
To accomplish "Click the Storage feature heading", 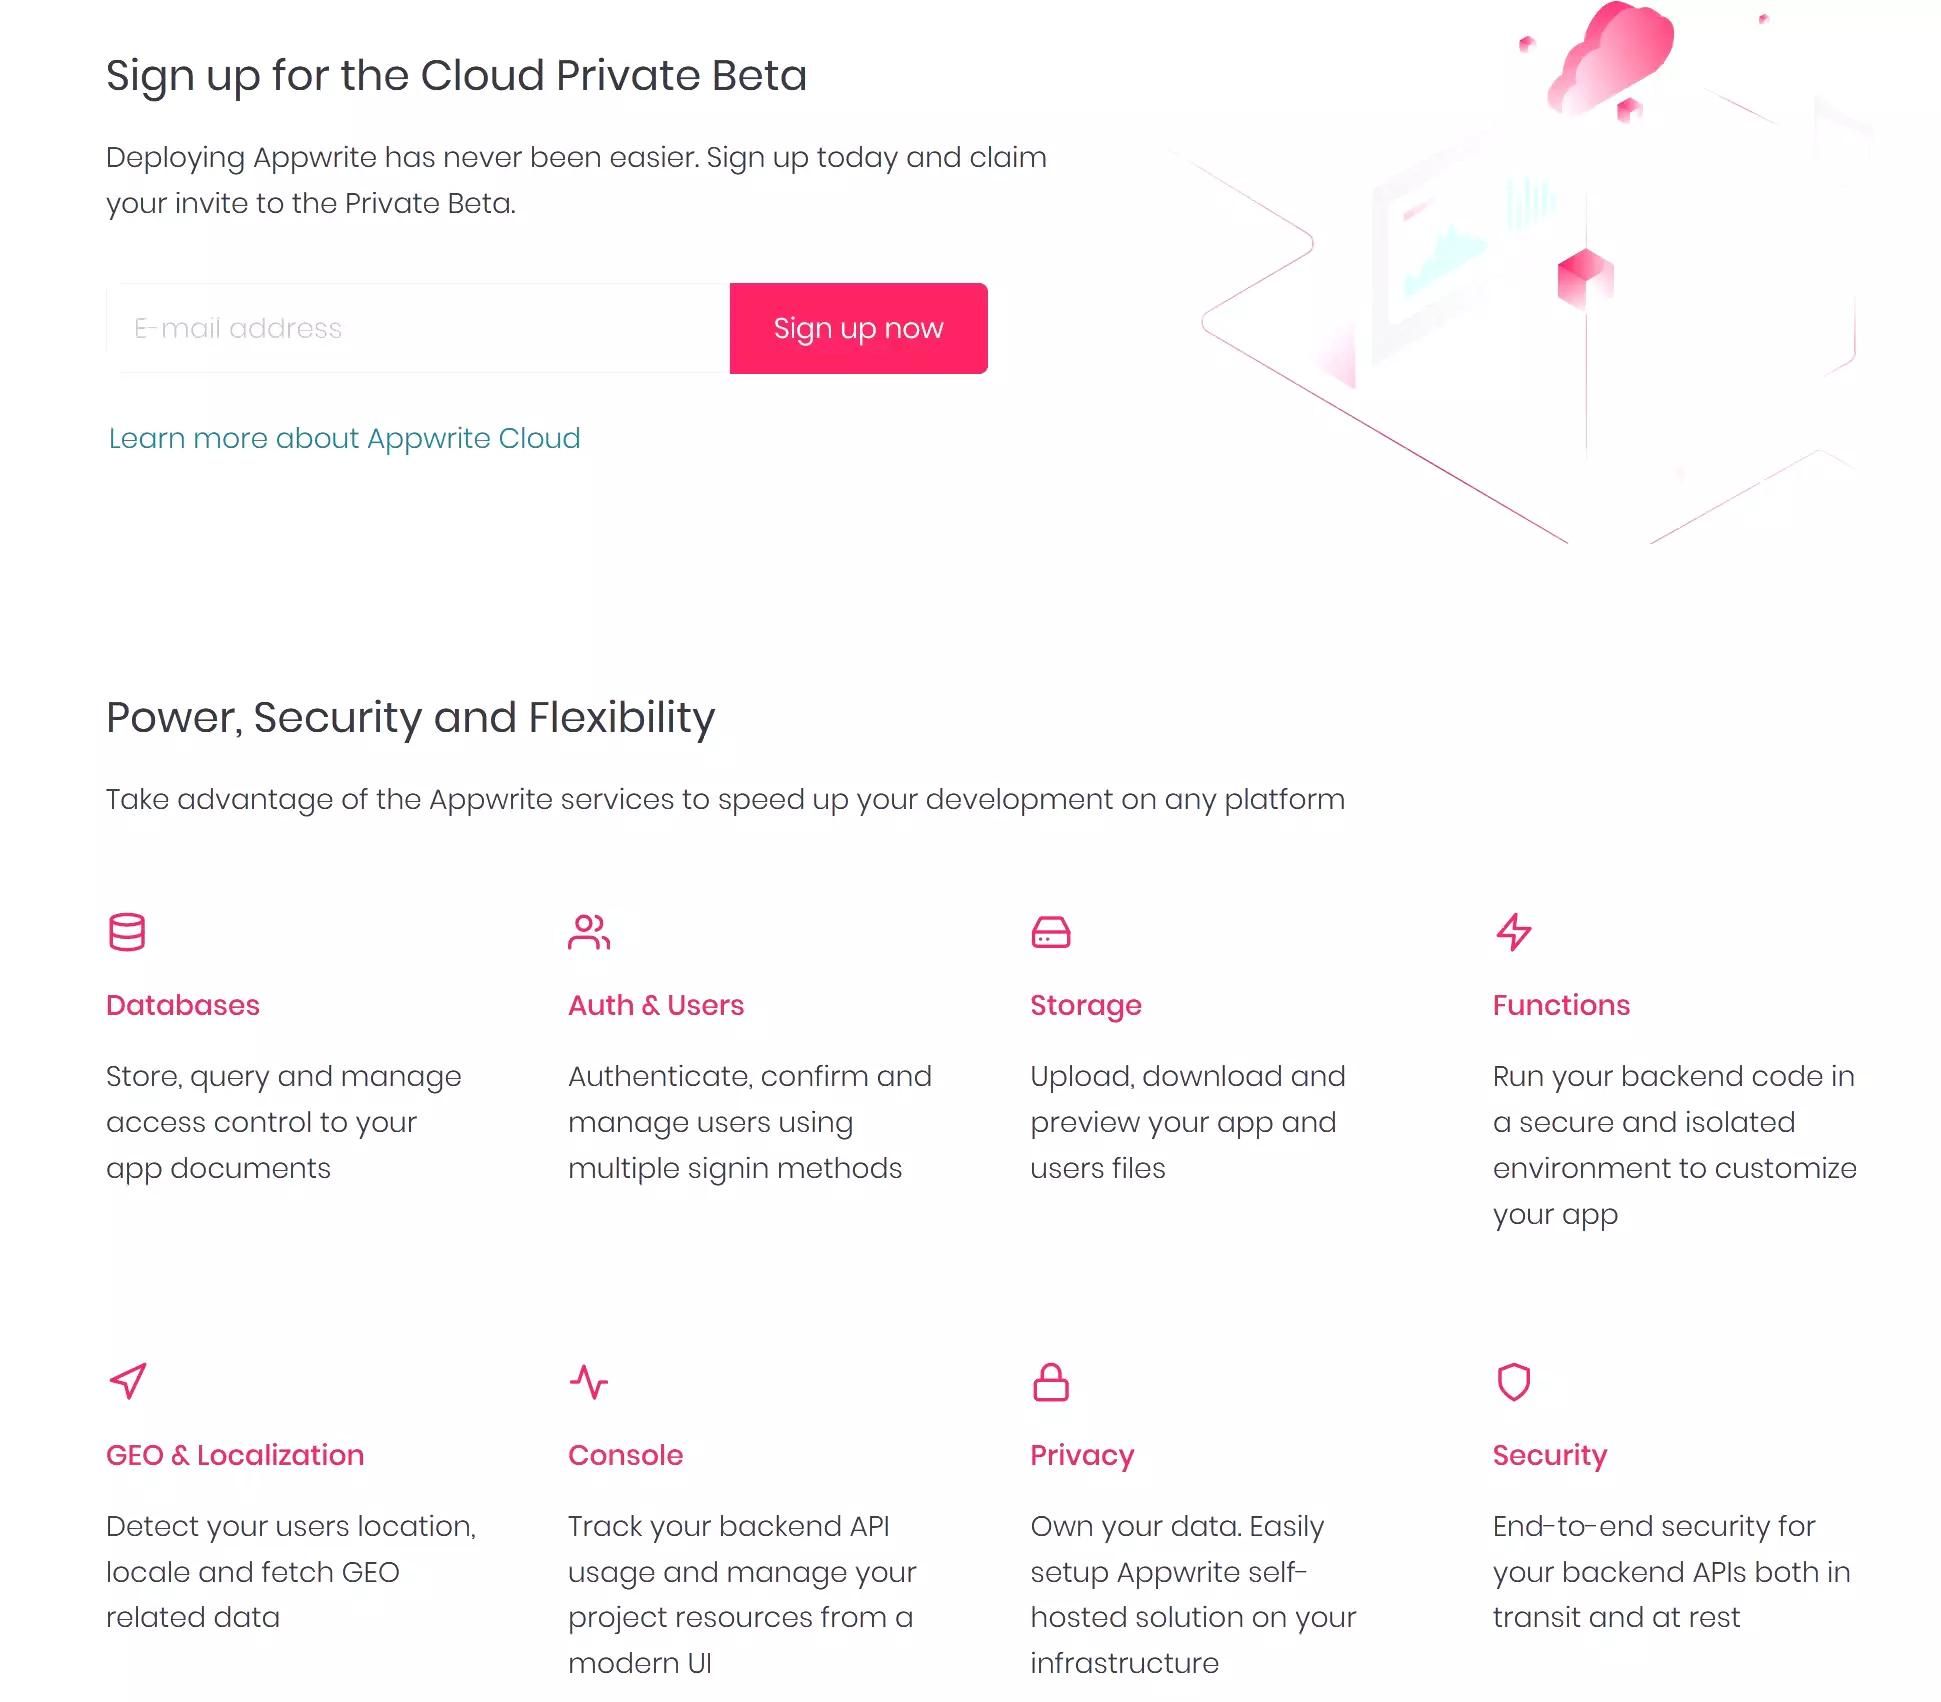I will pos(1086,1005).
